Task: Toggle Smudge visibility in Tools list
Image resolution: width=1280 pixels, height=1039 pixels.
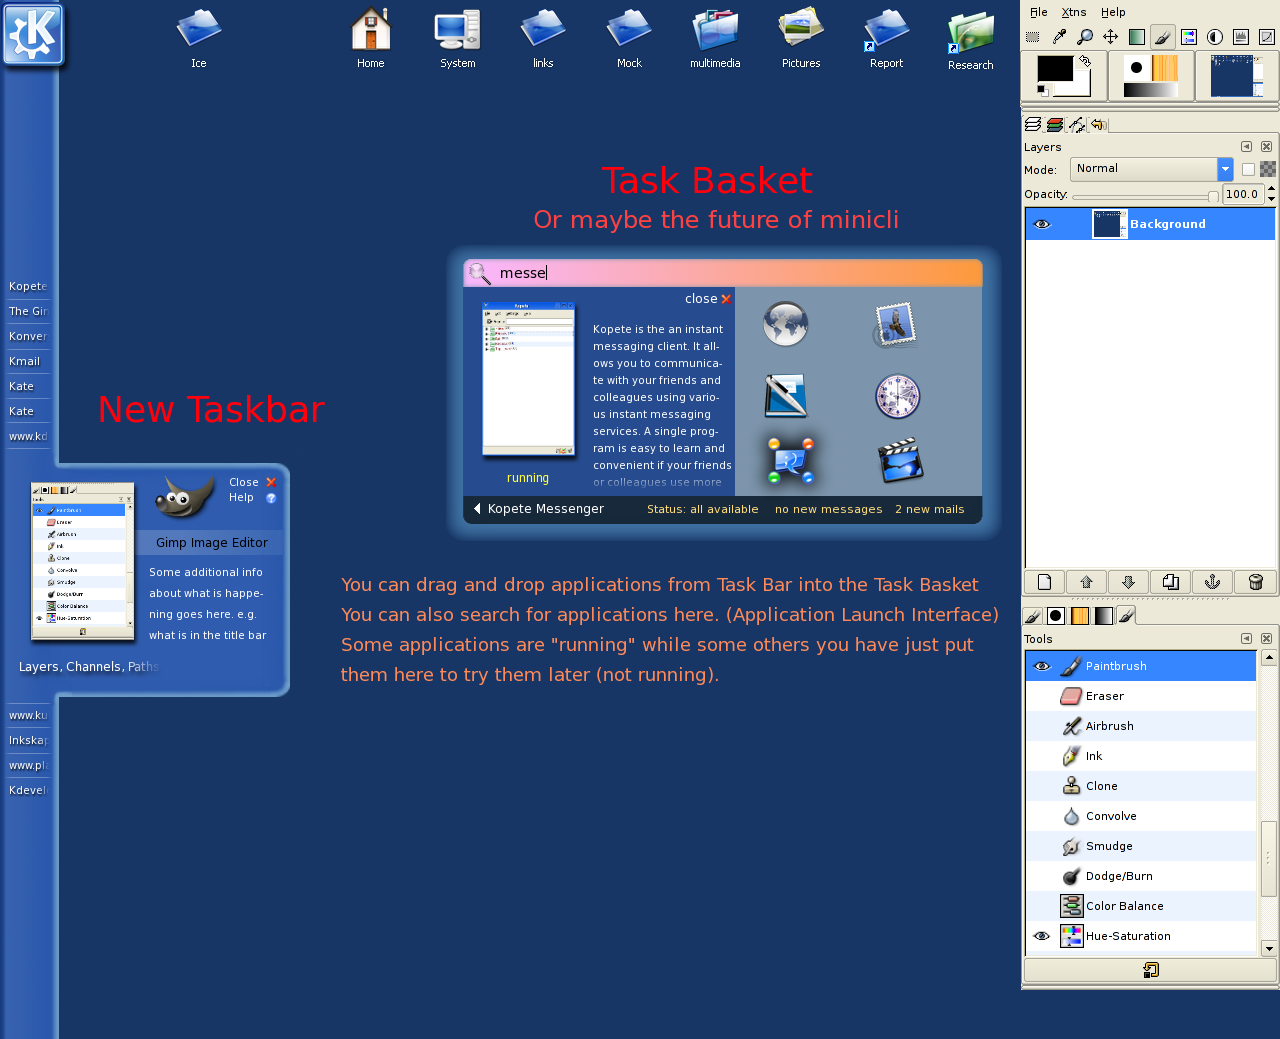Action: (1042, 846)
